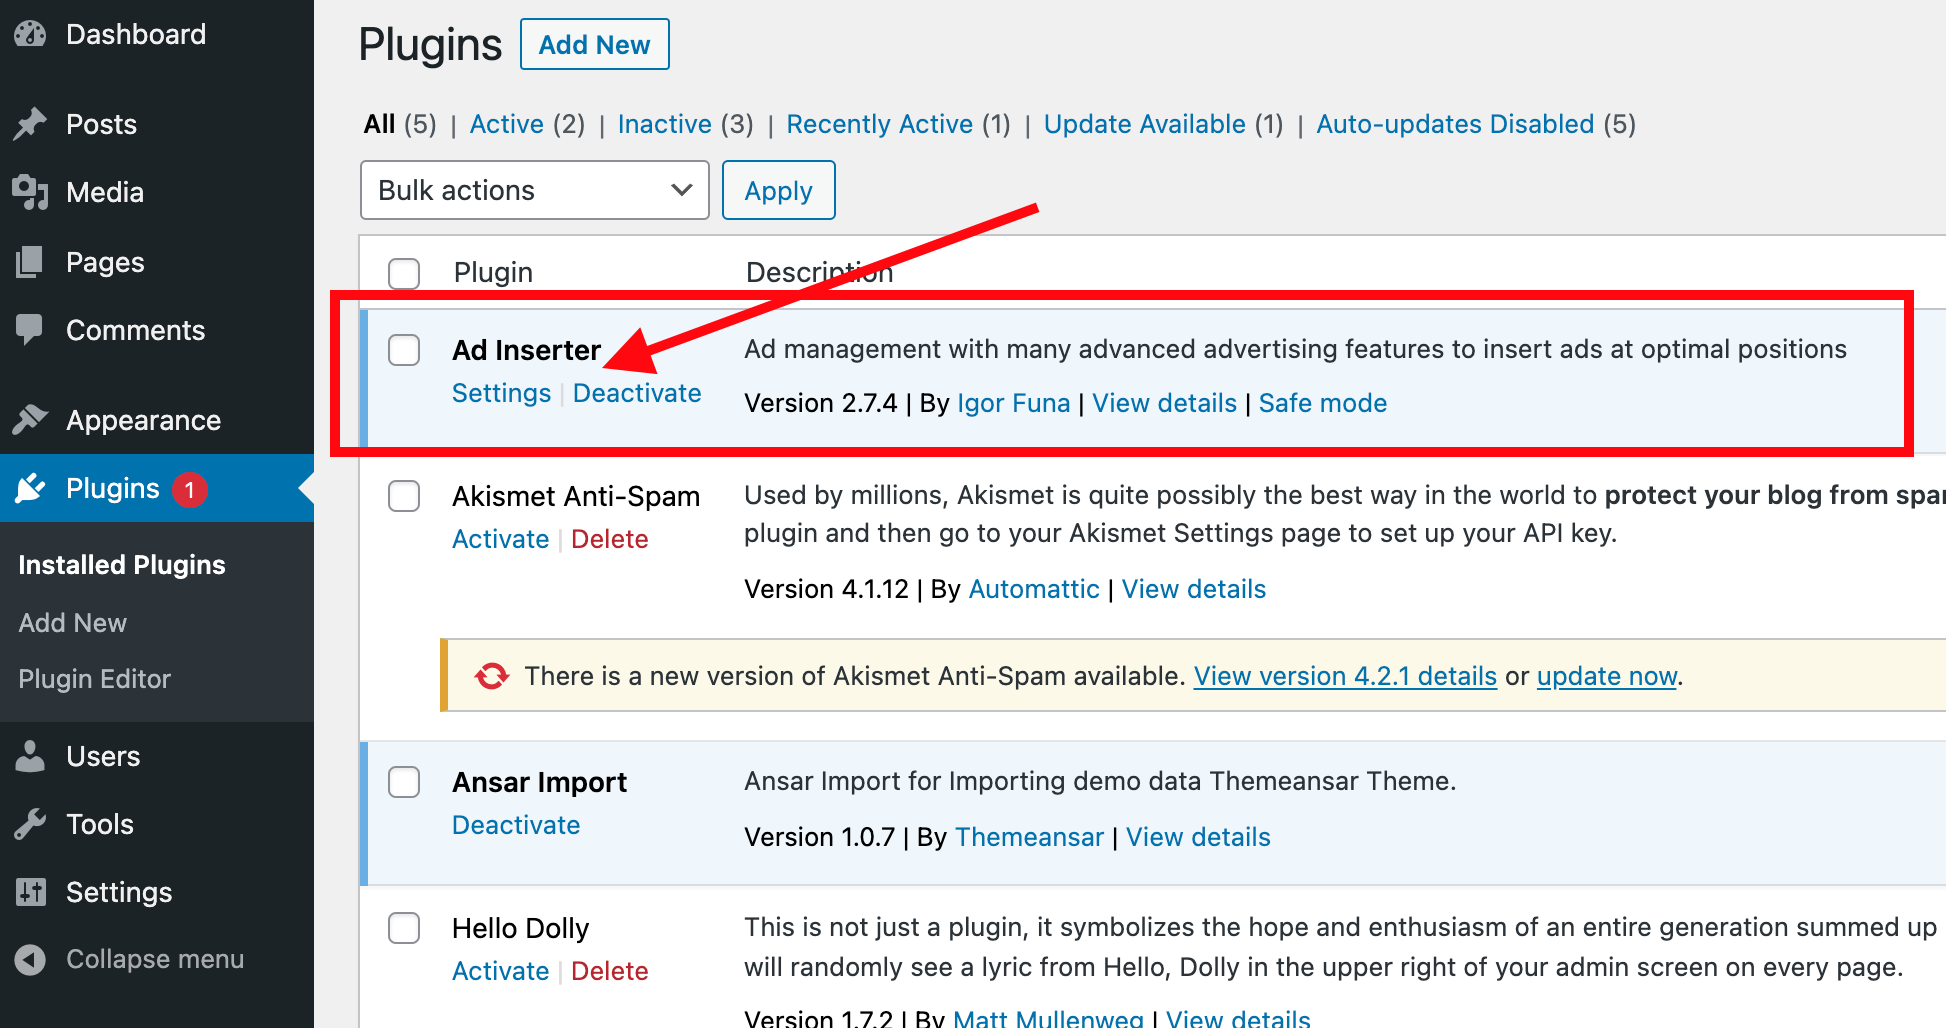This screenshot has width=1946, height=1028.
Task: Check the Ad Inserter plugin checkbox
Action: click(404, 350)
